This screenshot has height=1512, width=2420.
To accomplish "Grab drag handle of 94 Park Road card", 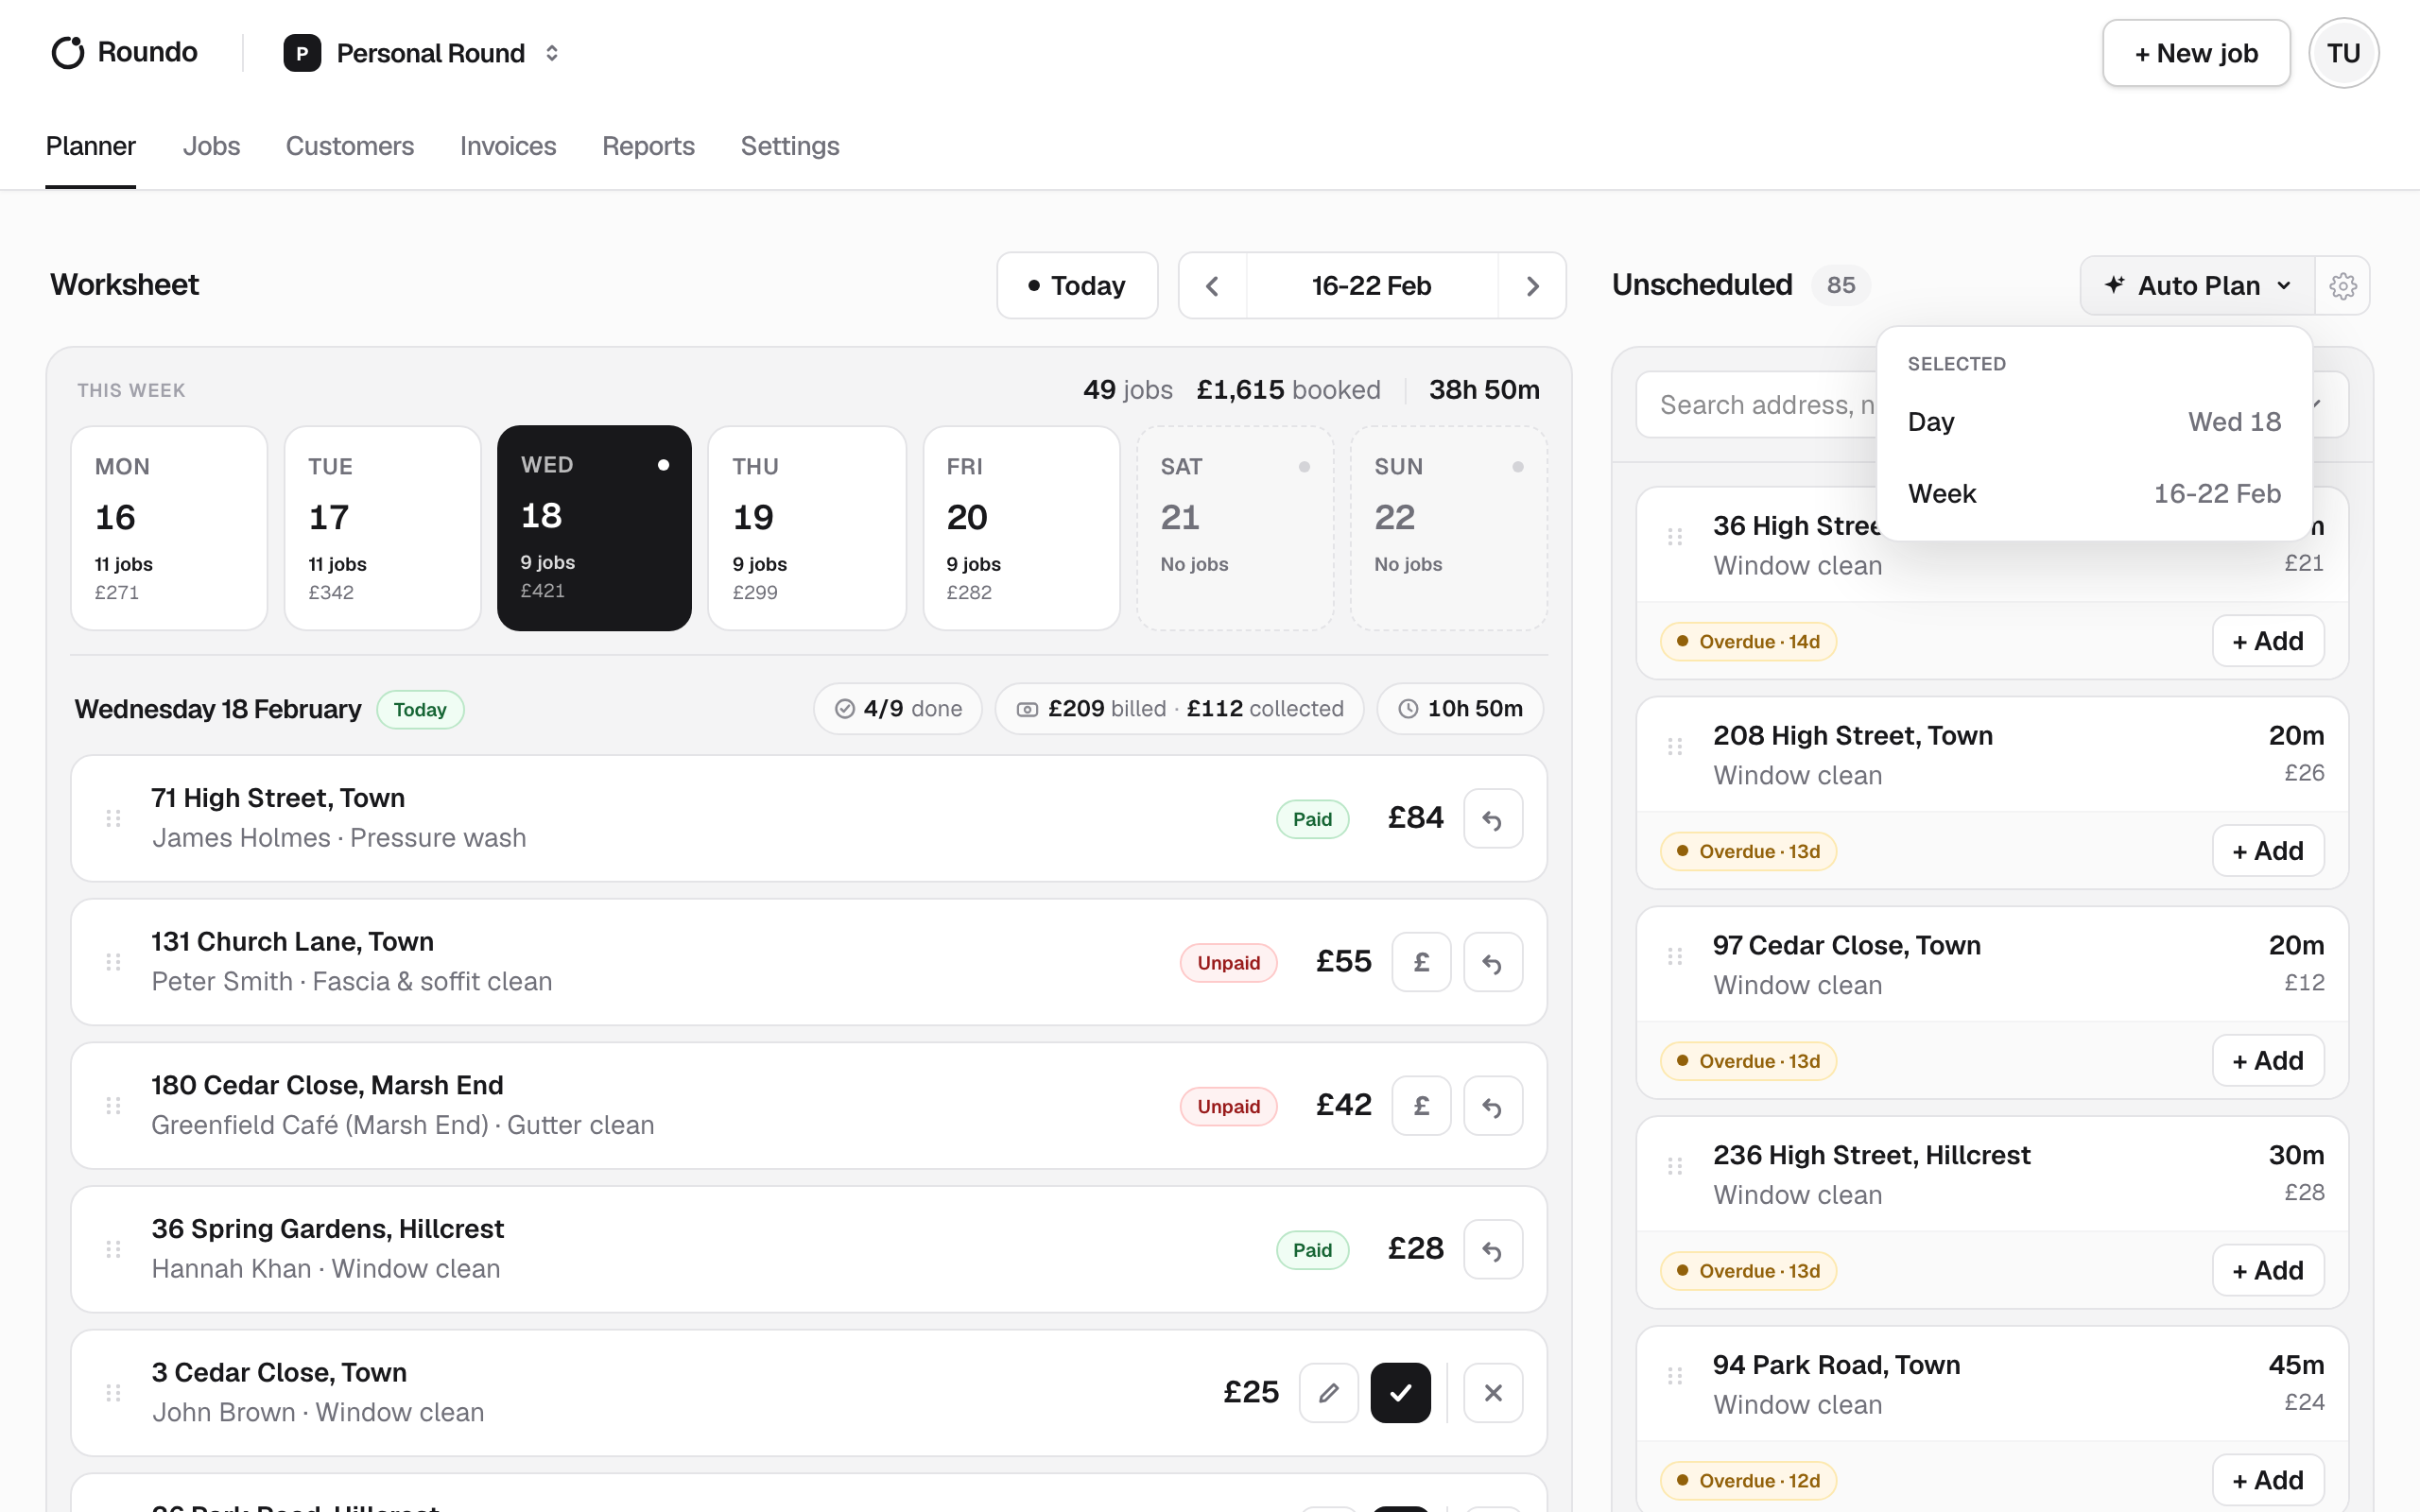I will 1675,1377.
